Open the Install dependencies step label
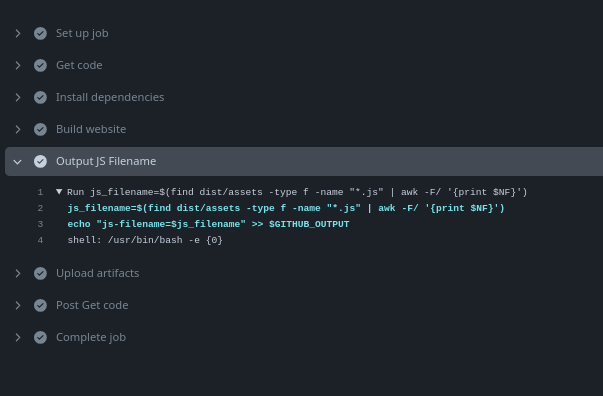This screenshot has width=603, height=396. click(110, 97)
